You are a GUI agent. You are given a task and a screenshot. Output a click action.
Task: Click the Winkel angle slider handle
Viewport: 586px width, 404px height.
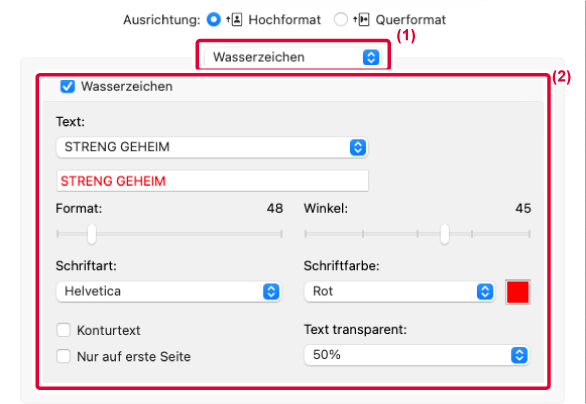445,234
